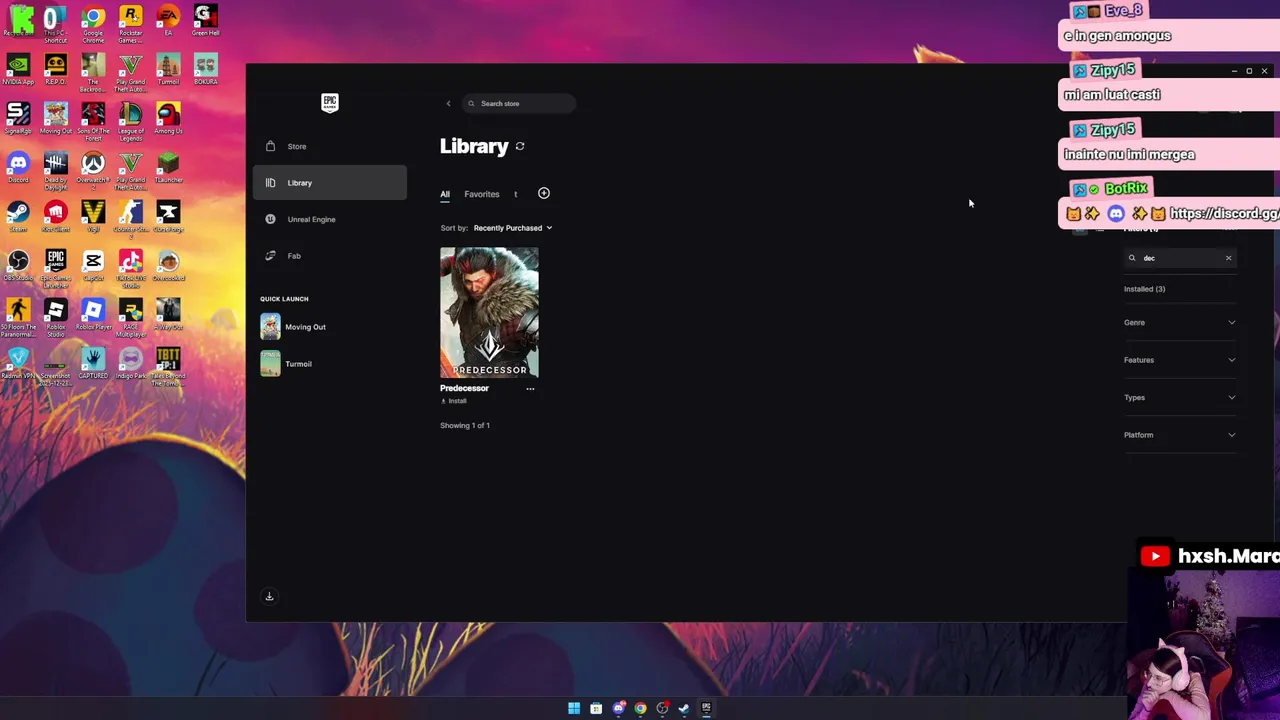
Task: Open Roblox Player desktop icon
Action: point(93,315)
